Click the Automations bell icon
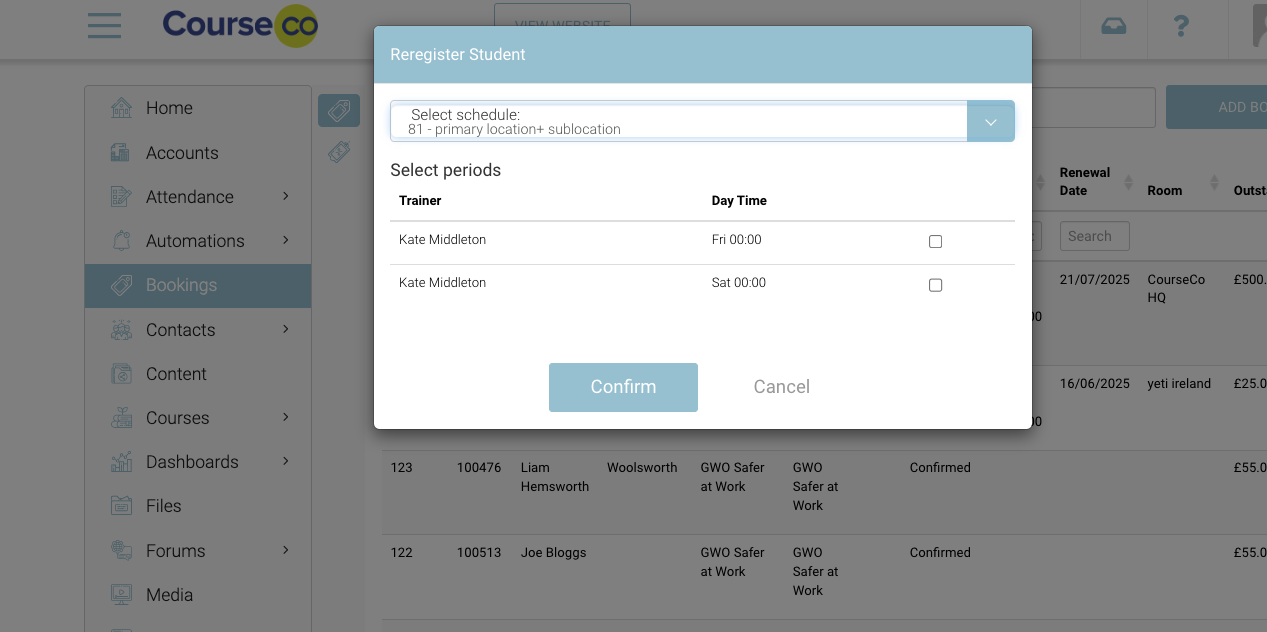The height and width of the screenshot is (632, 1267). [x=121, y=241]
